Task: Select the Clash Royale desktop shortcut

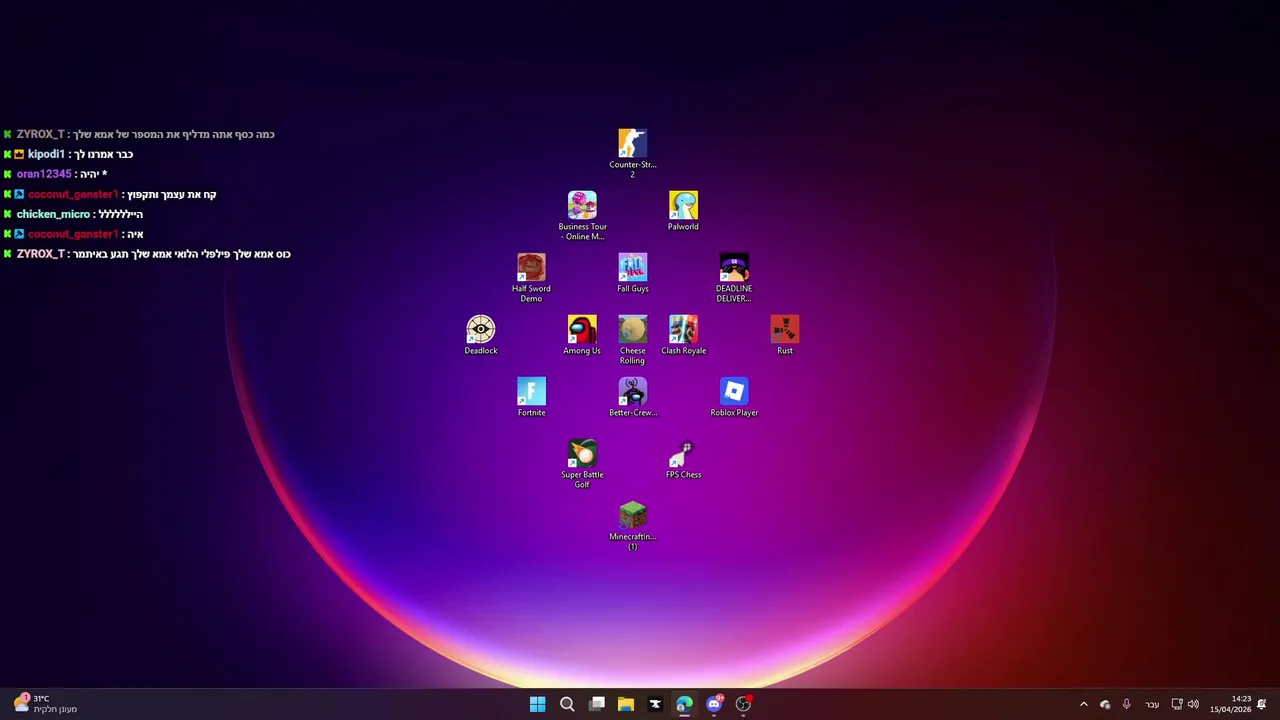Action: click(683, 335)
